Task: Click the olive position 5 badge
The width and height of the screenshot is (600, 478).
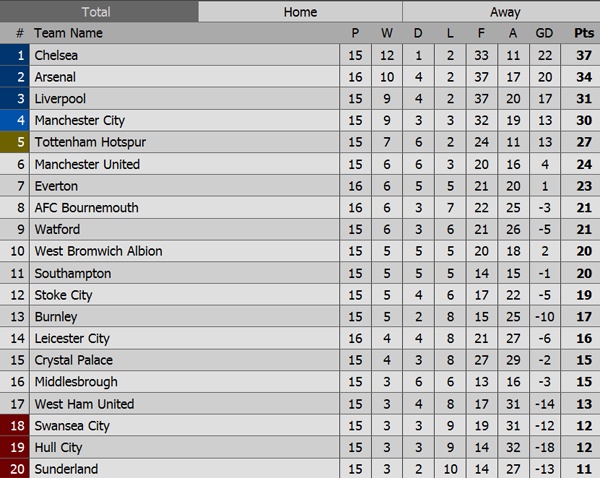Action: click(20, 142)
